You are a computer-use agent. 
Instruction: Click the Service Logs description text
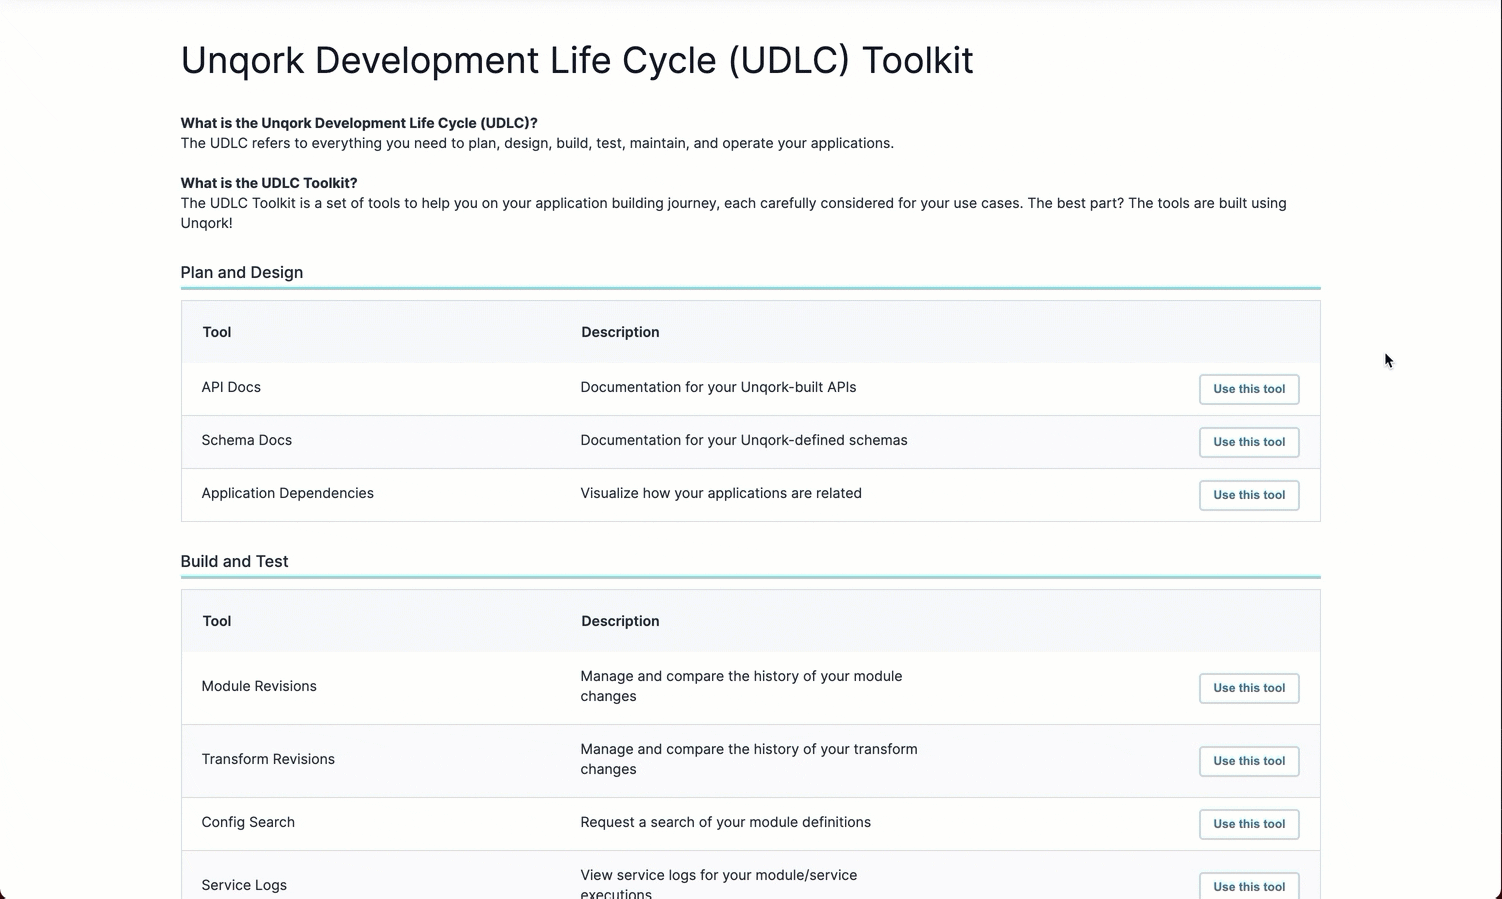pyautogui.click(x=719, y=884)
